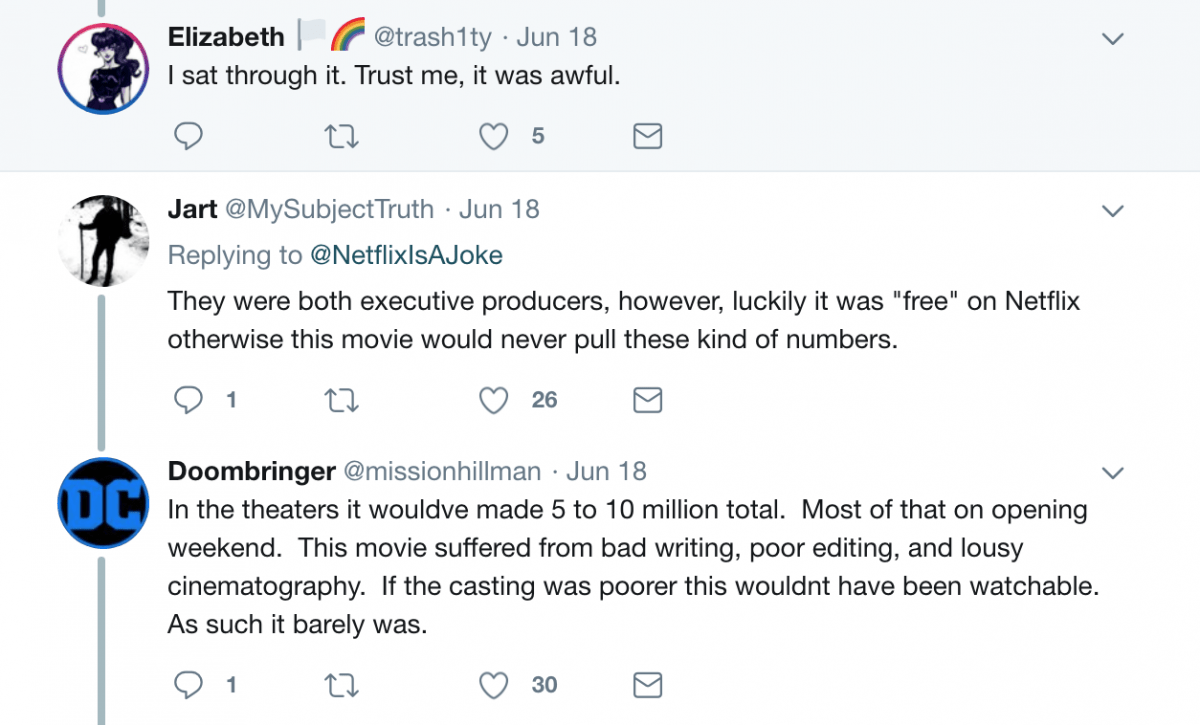Retweet Elizabeth's tweet
Viewport: 1200px width, 725px height.
[341, 136]
